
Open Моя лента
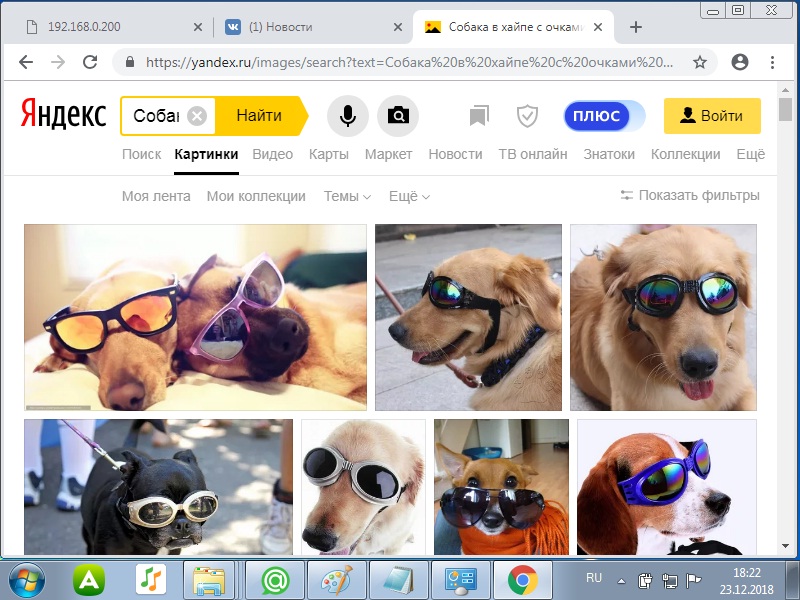point(156,196)
